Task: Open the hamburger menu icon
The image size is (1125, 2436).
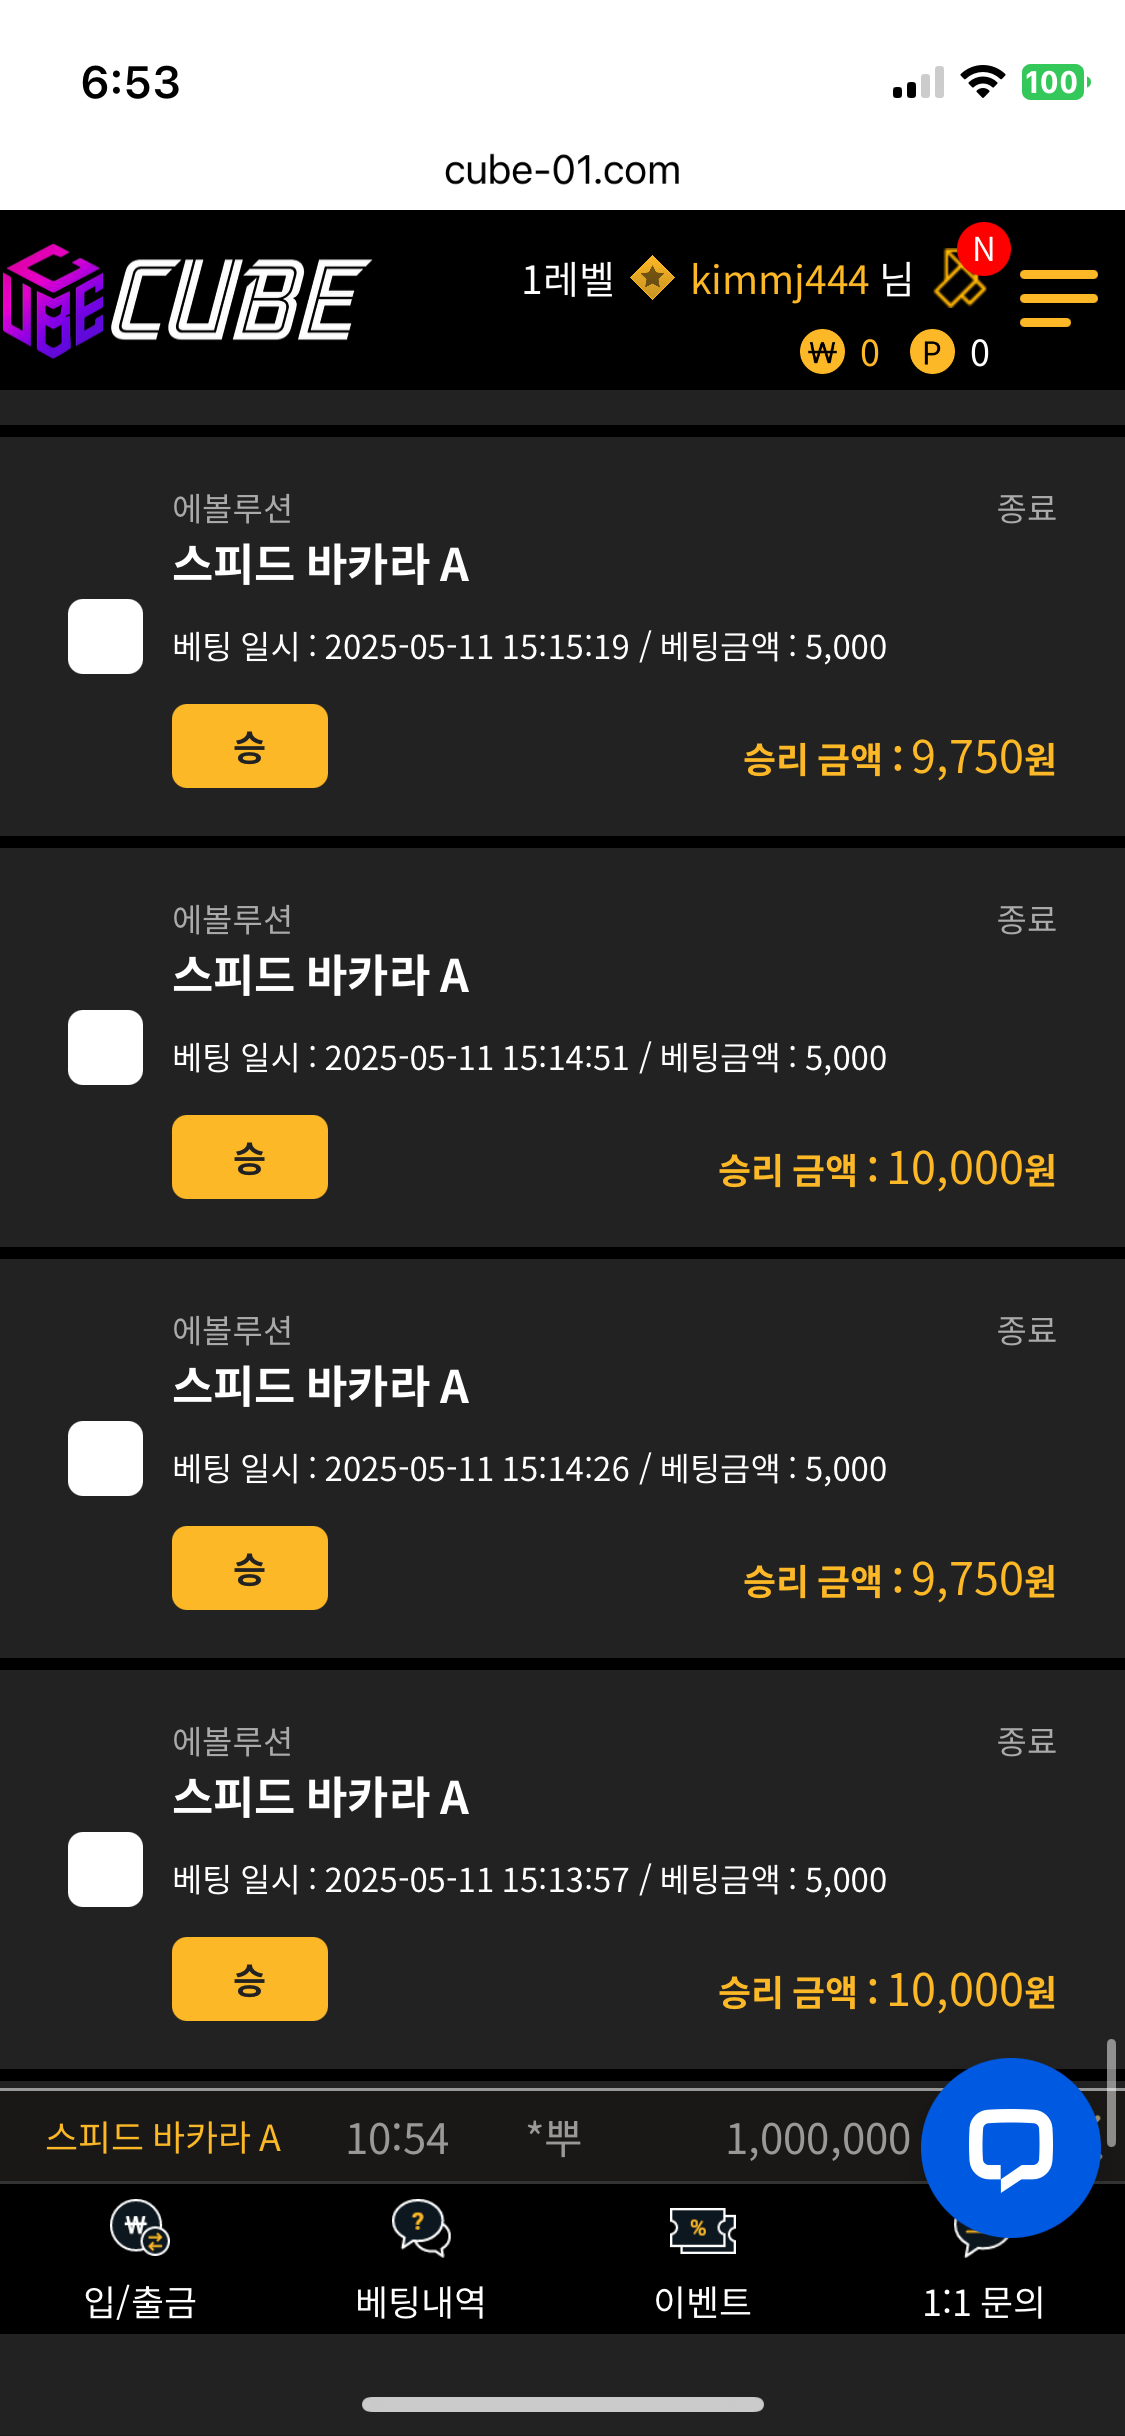Action: 1058,297
